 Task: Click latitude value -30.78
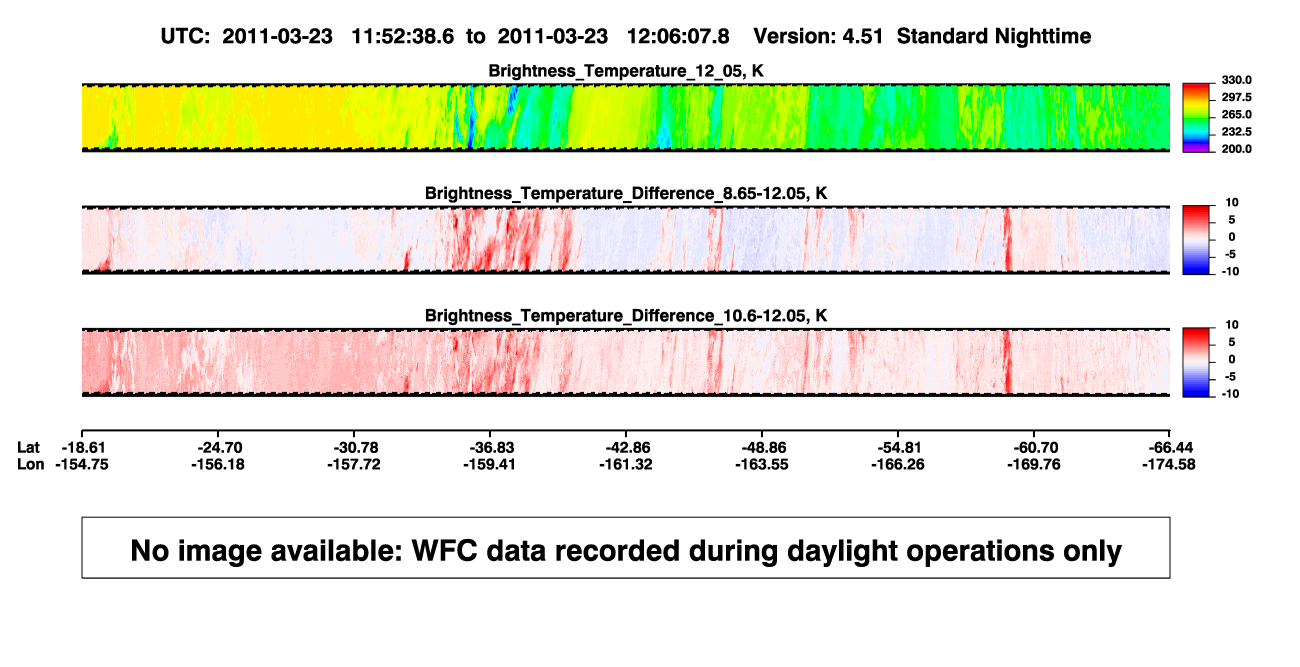click(x=354, y=446)
